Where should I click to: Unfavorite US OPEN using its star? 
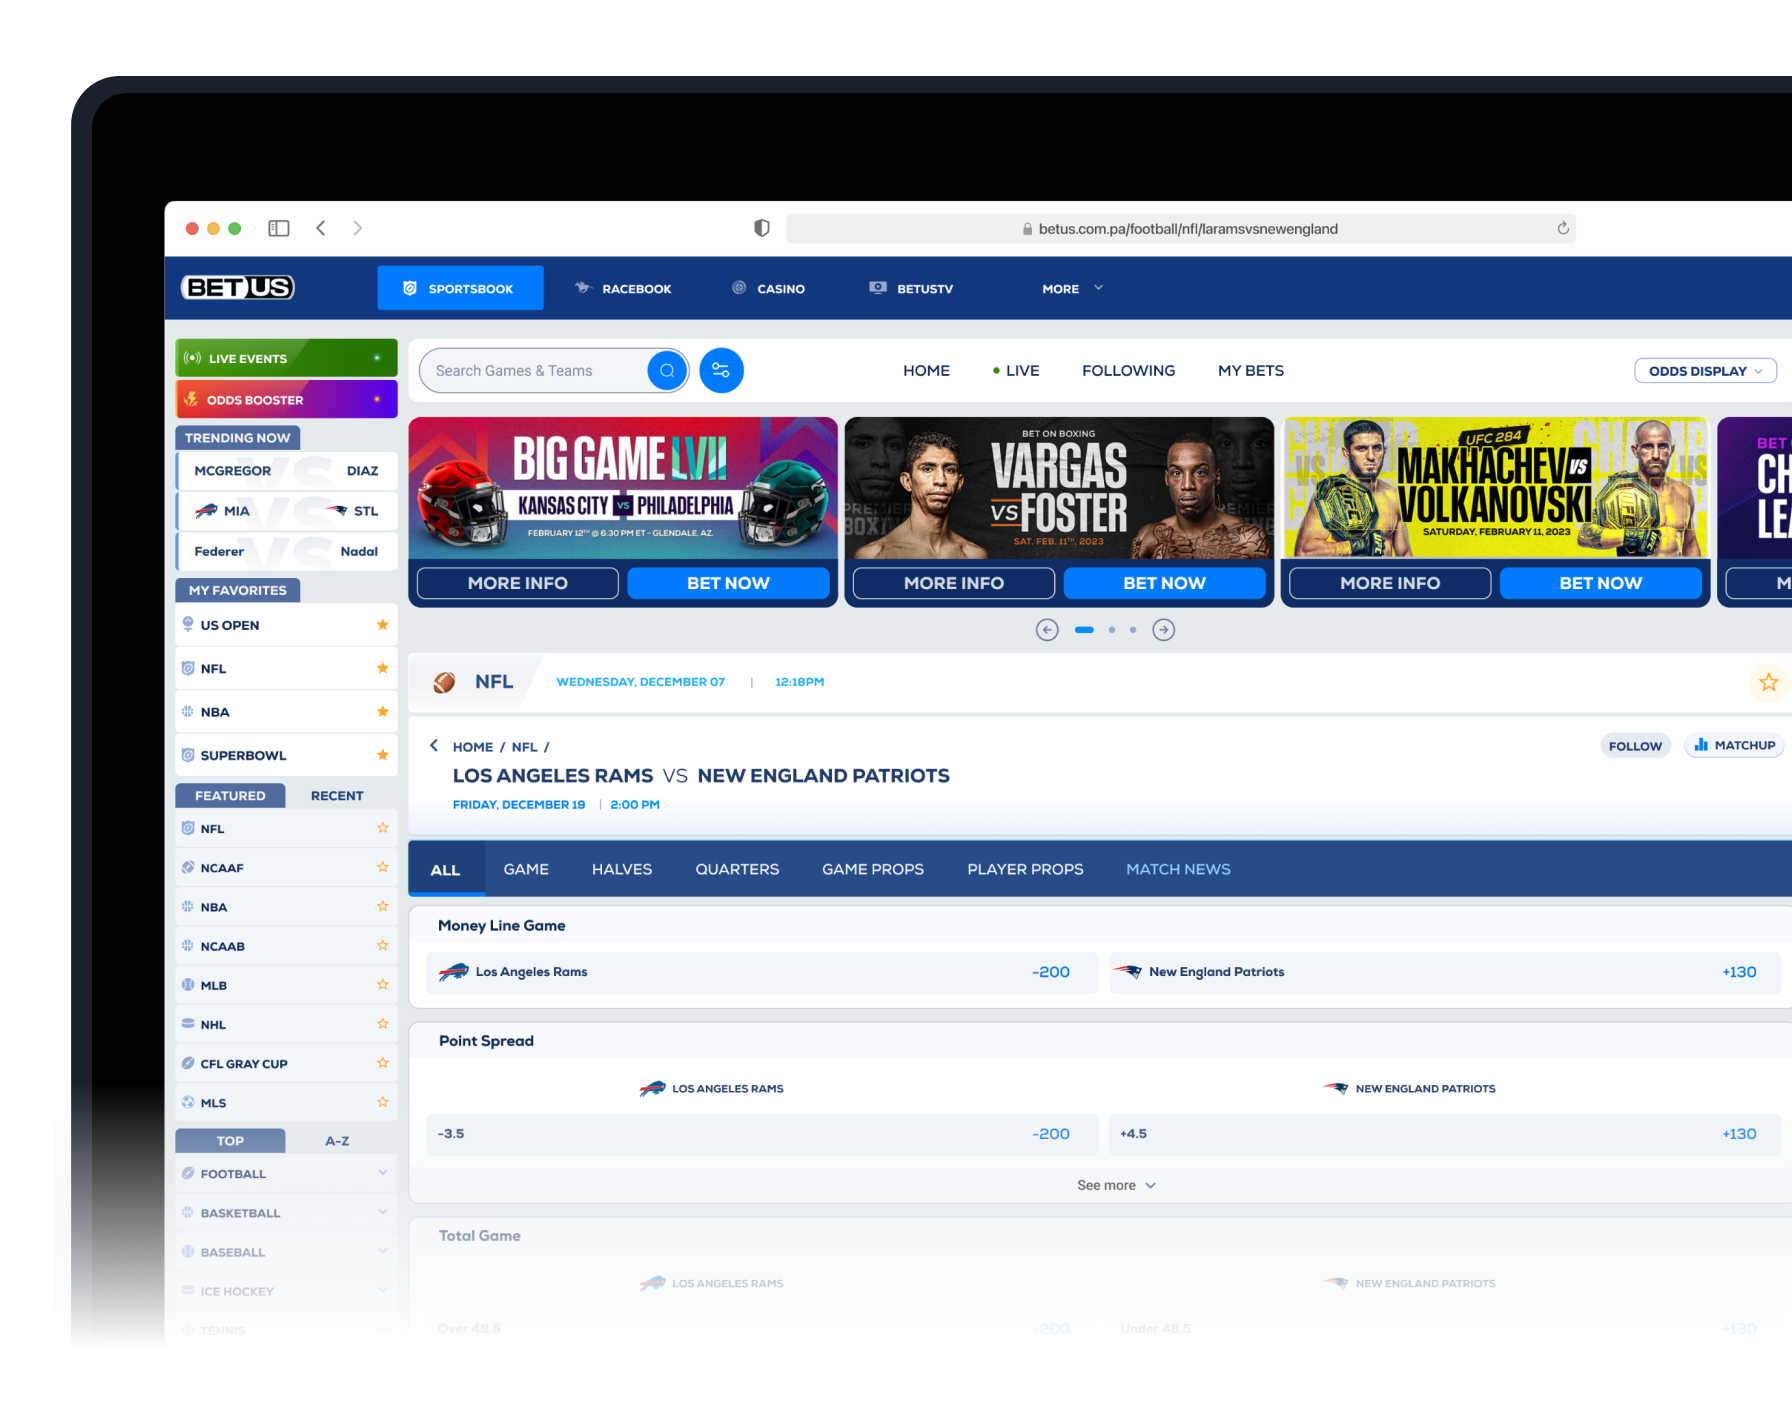(382, 625)
